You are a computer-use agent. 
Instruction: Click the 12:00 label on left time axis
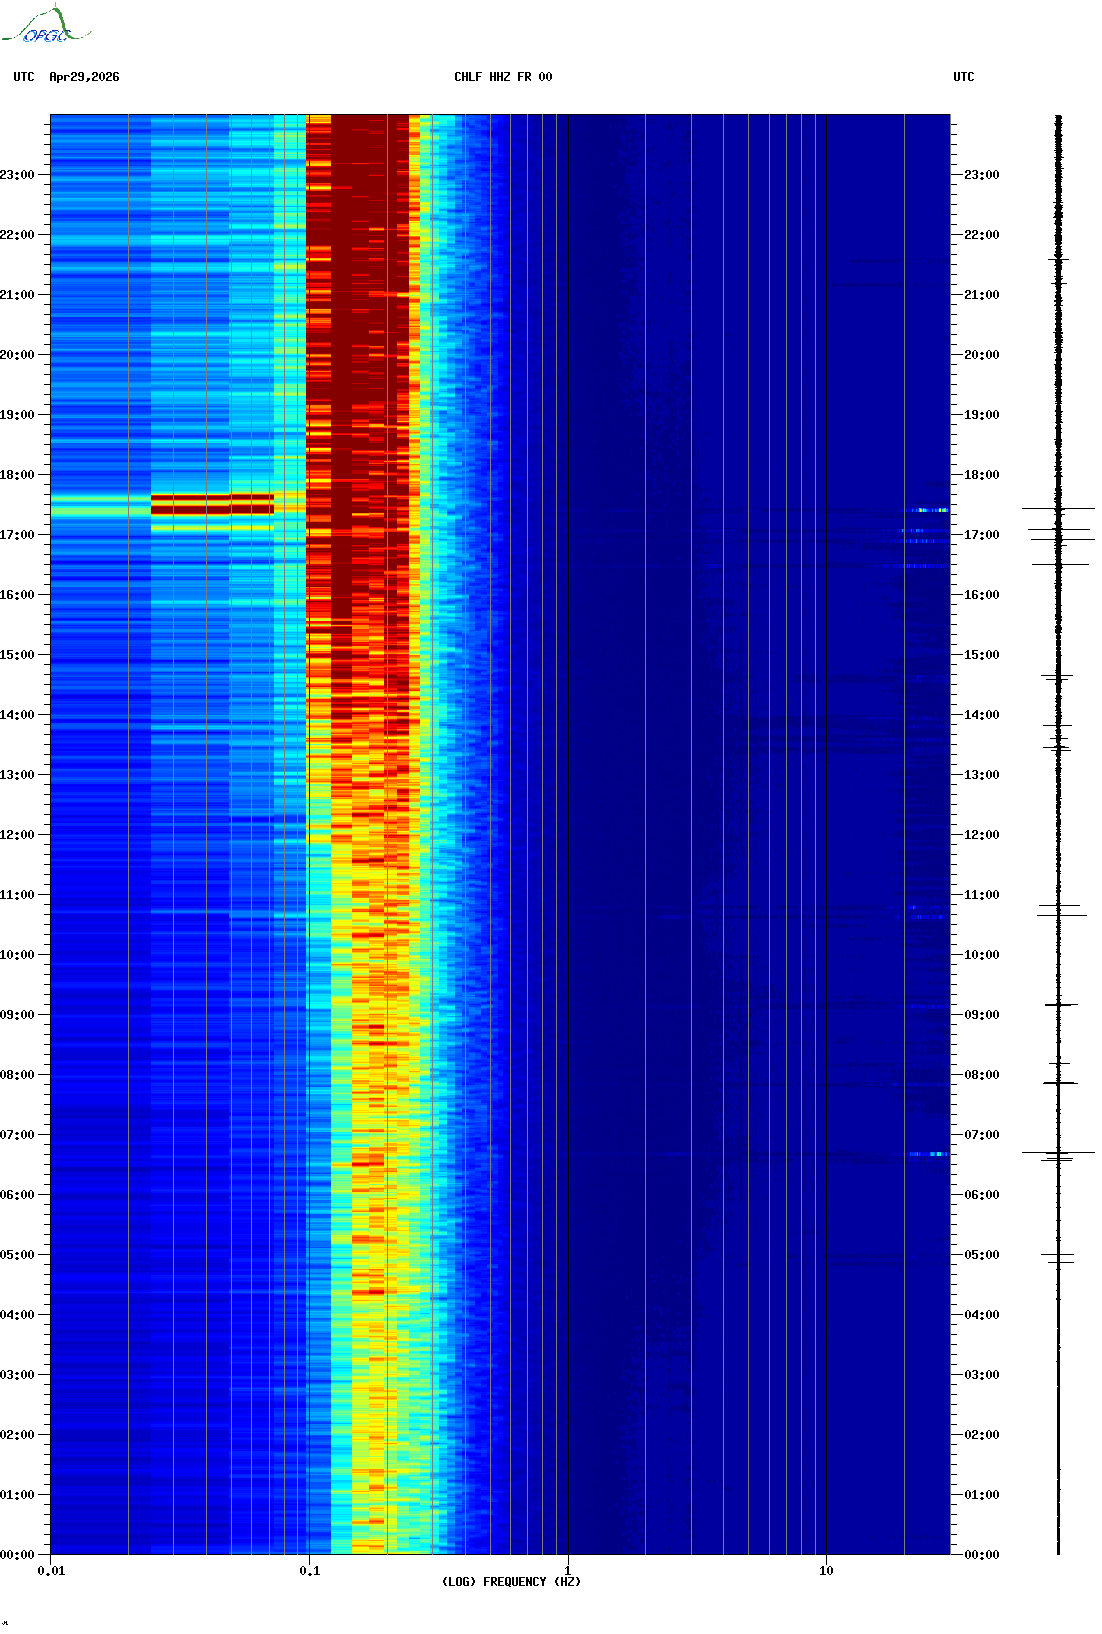(x=17, y=835)
